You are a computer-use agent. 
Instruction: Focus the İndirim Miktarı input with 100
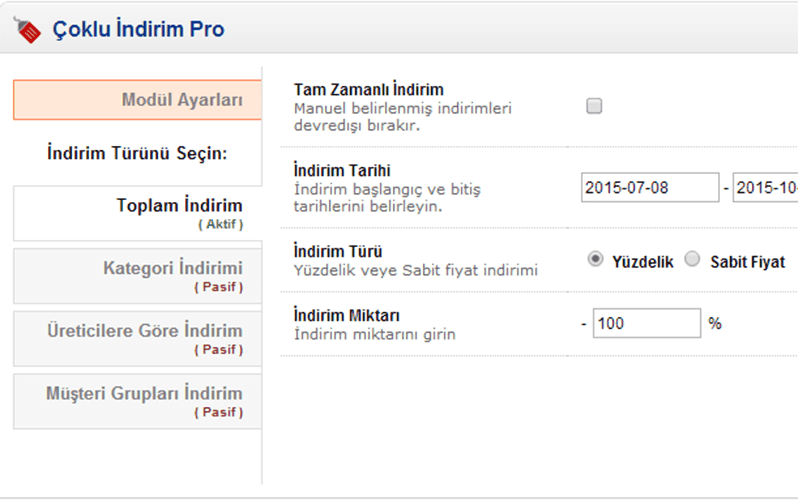(647, 324)
